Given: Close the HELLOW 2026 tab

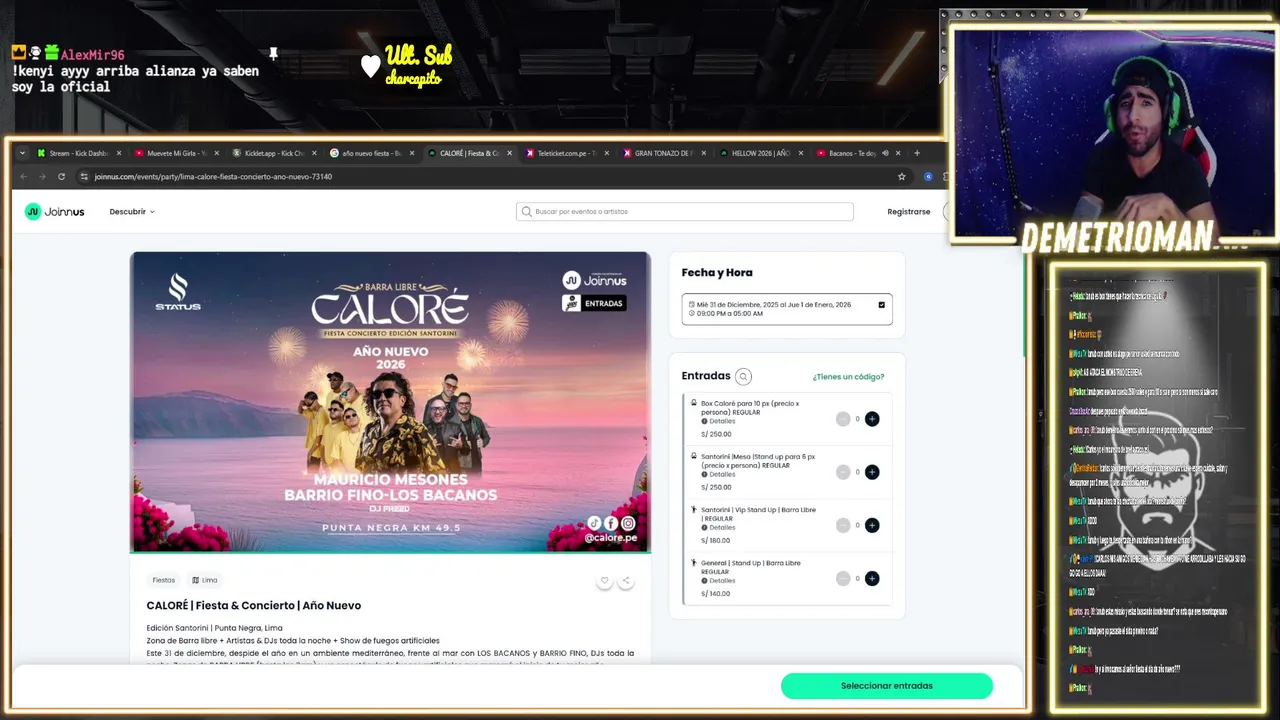Looking at the screenshot, I should (801, 153).
